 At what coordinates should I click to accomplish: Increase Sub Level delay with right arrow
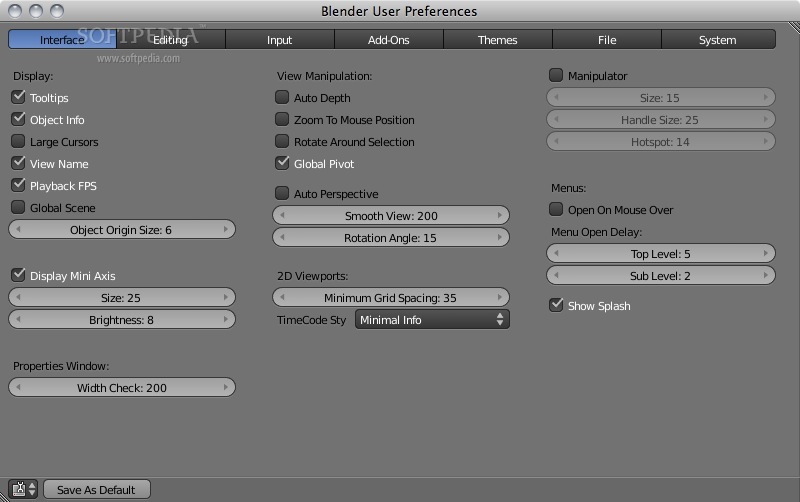766,275
